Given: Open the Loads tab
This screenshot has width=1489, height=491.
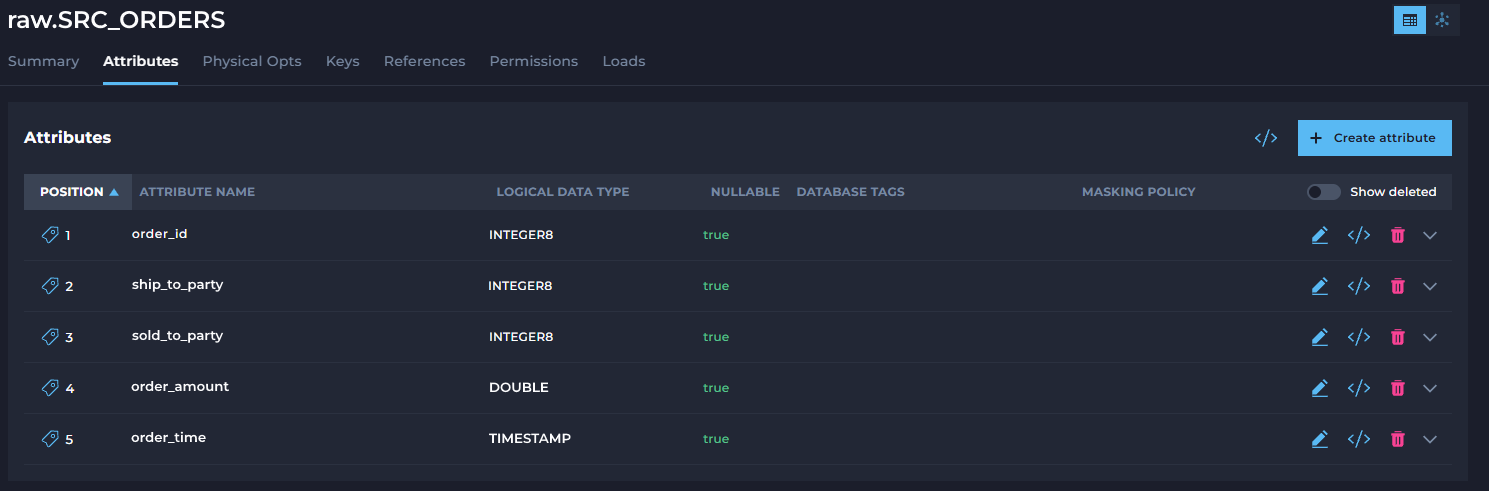Looking at the screenshot, I should 624,61.
